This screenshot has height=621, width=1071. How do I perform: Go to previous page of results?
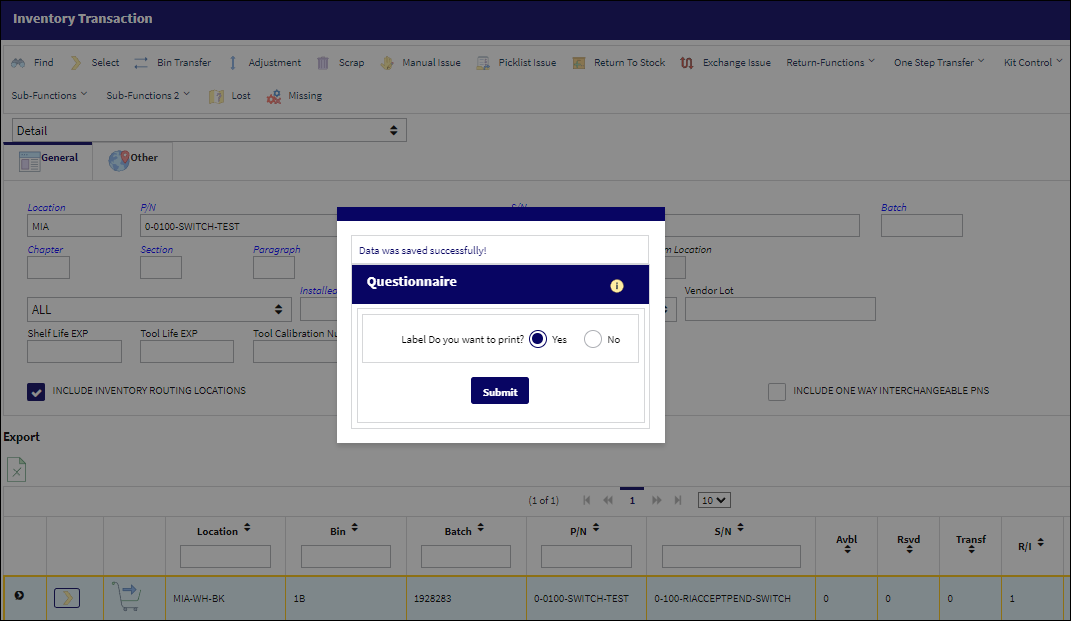tap(608, 500)
